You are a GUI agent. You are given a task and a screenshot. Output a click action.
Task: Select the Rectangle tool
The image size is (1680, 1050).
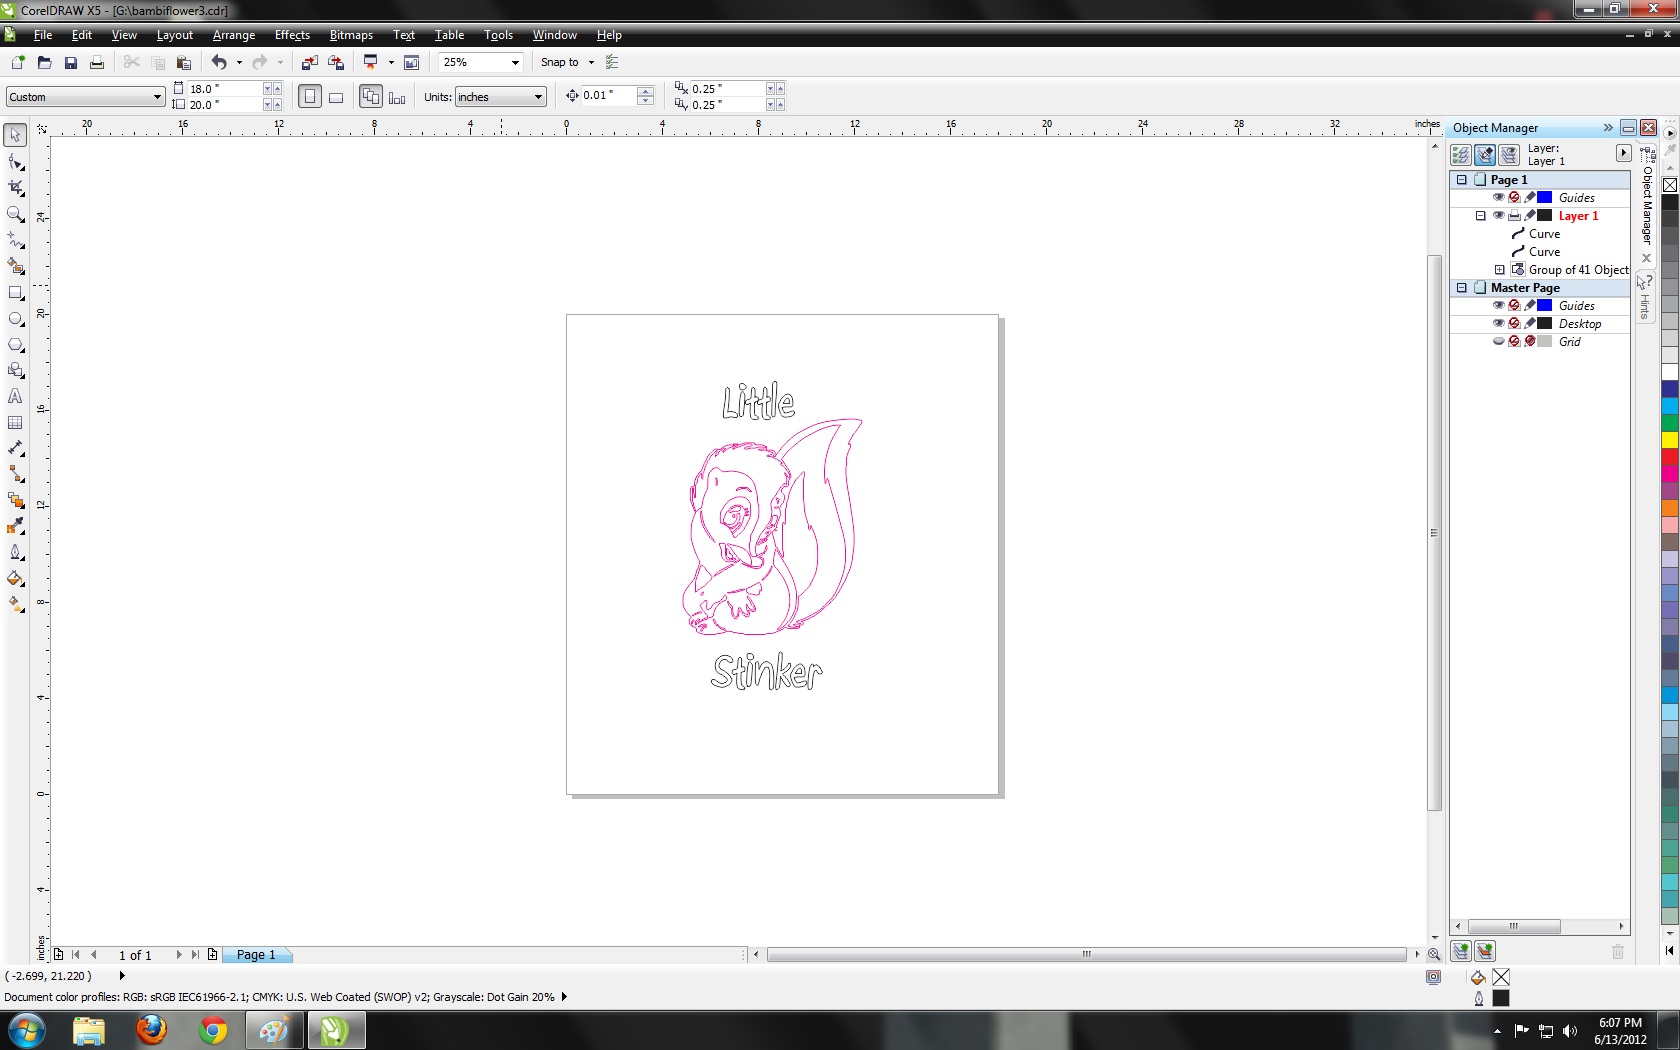click(x=16, y=293)
